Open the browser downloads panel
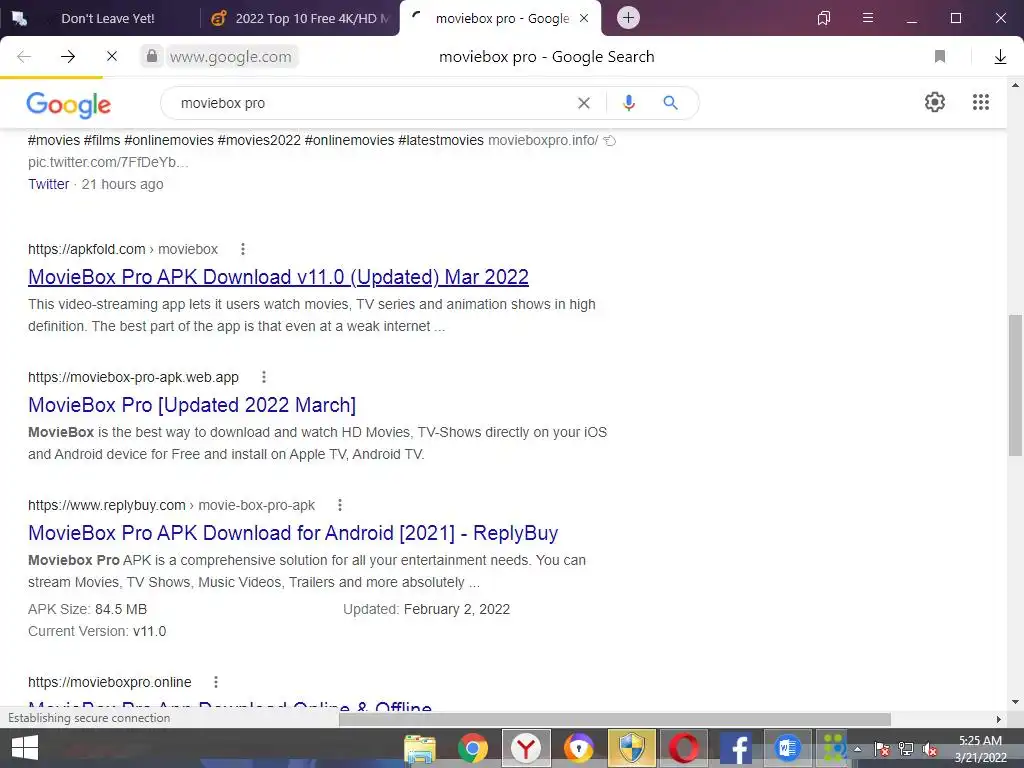This screenshot has width=1024, height=768. [x=1000, y=57]
